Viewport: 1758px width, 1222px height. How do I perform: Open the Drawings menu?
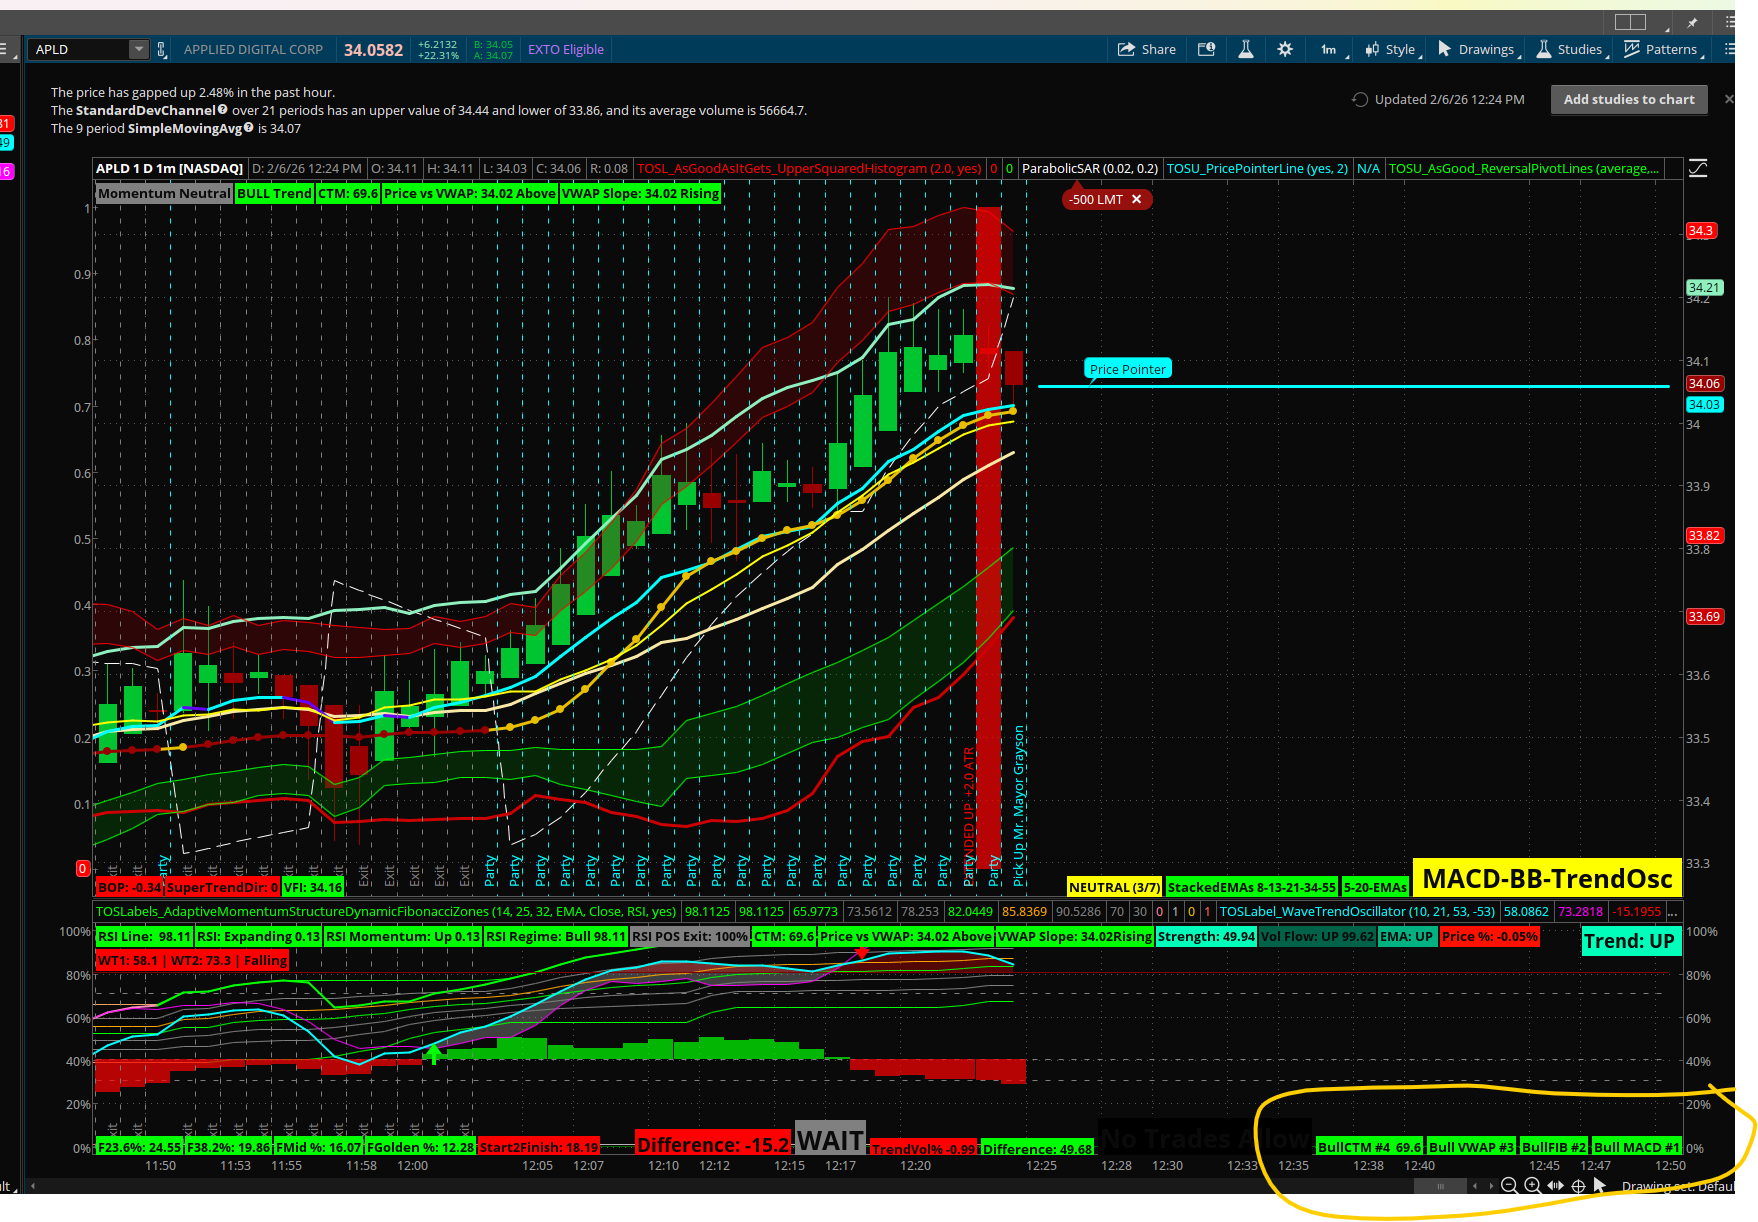(x=1478, y=49)
